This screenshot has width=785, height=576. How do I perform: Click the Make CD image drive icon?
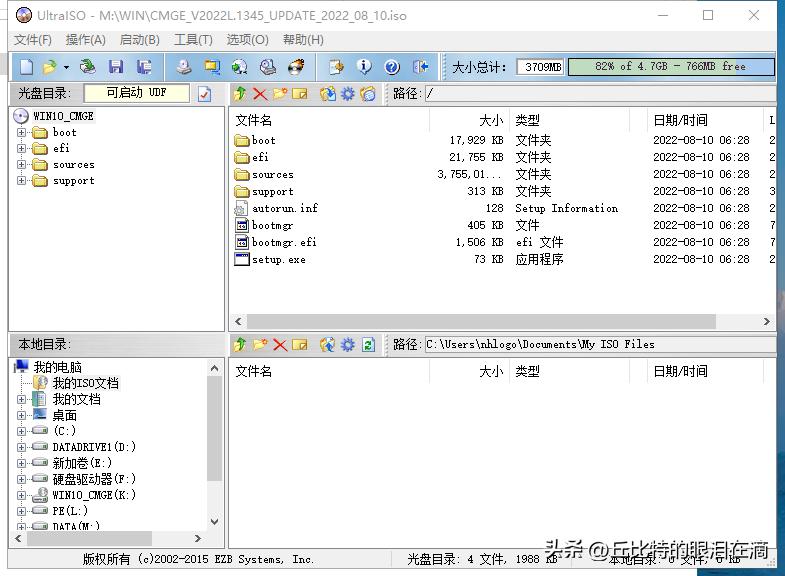tap(184, 67)
